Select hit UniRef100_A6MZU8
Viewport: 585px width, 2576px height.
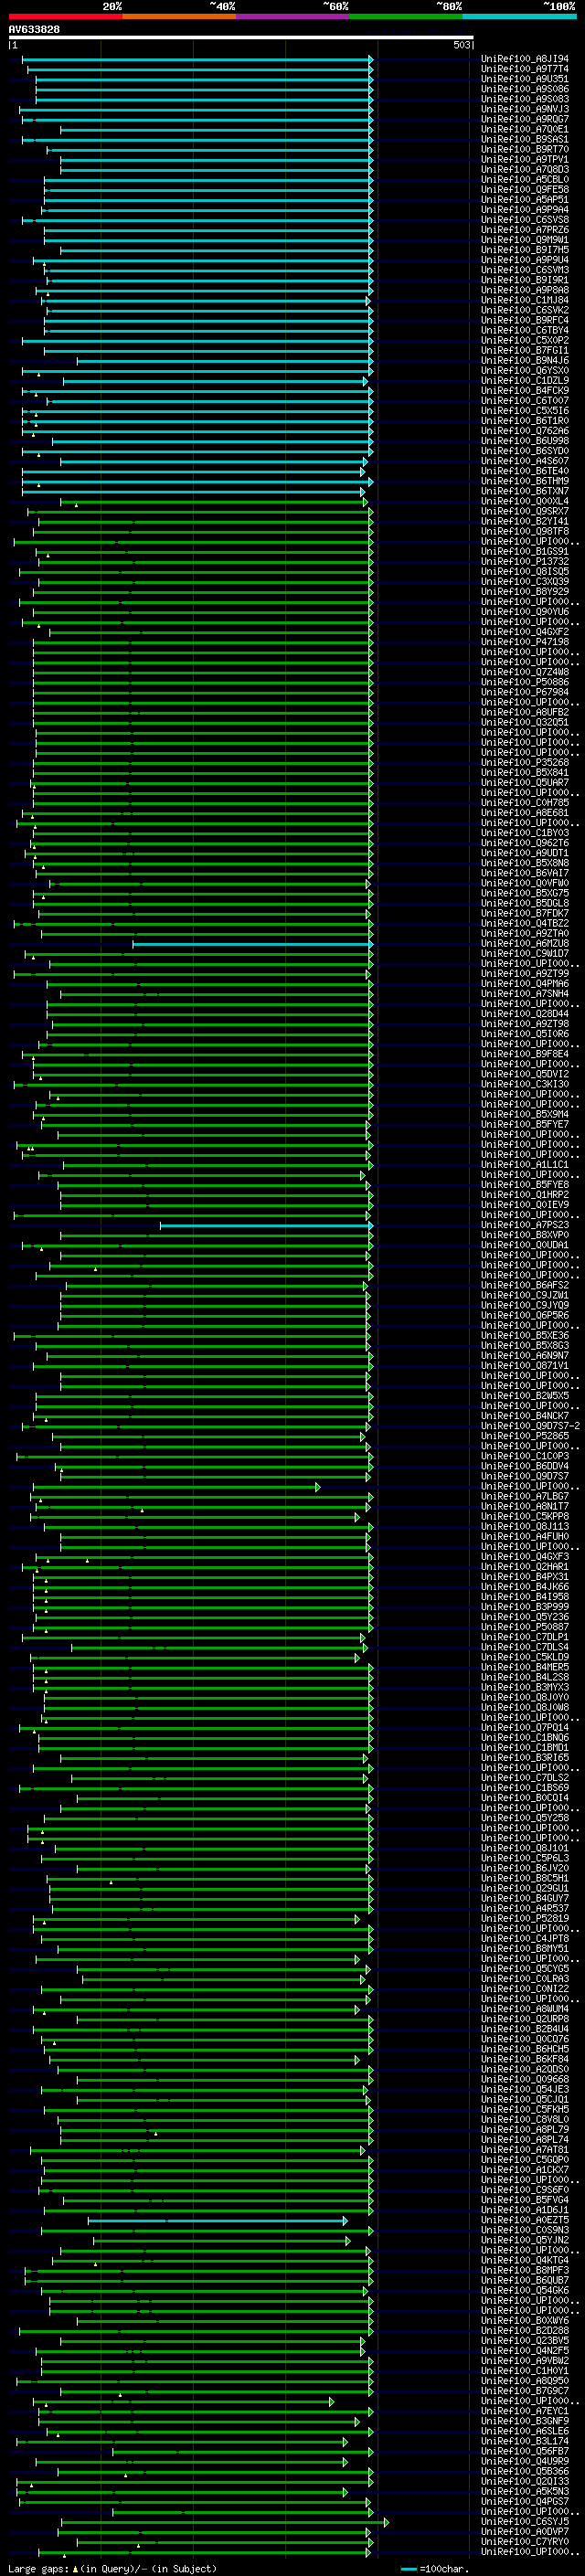[525, 943]
